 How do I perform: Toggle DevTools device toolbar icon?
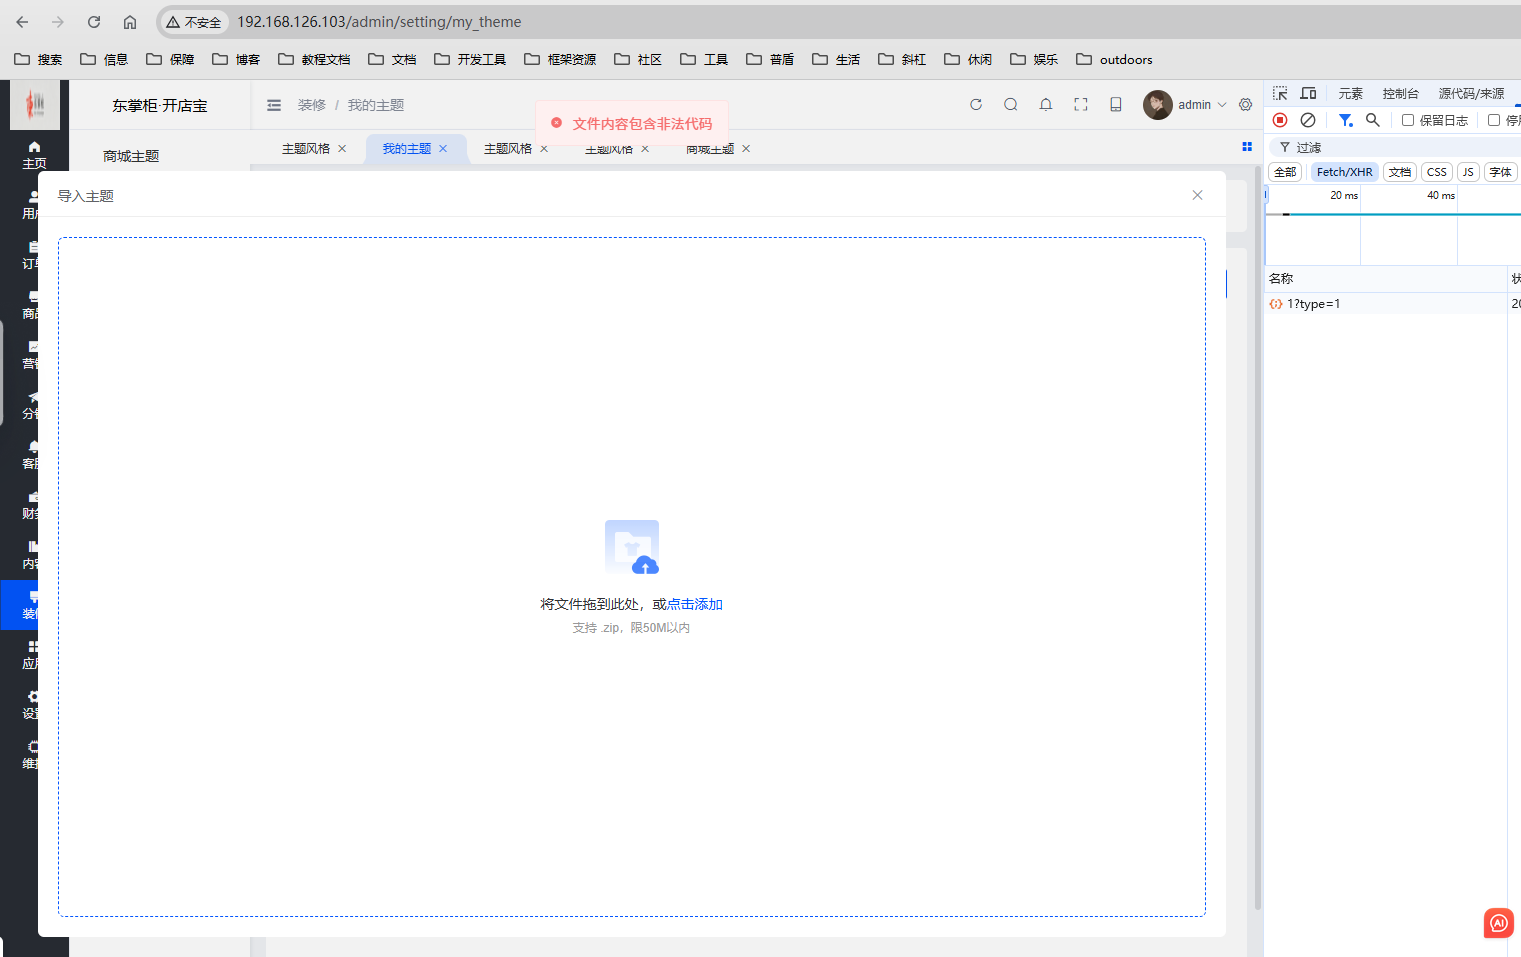[1308, 93]
